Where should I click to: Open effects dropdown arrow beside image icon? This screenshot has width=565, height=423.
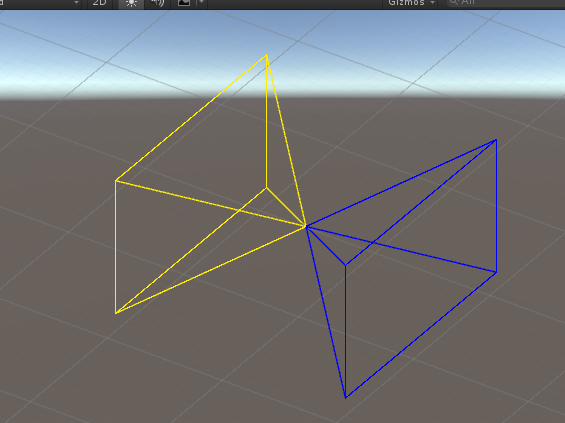click(x=202, y=3)
